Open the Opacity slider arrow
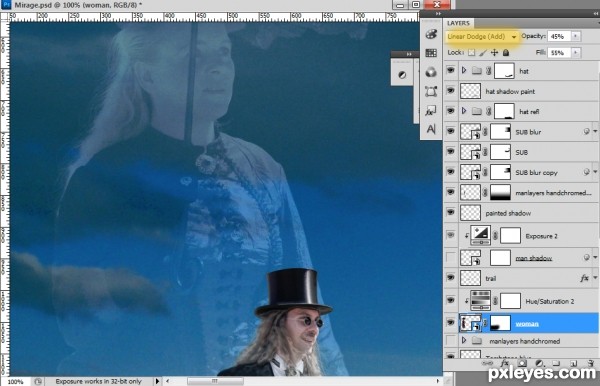 576,36
